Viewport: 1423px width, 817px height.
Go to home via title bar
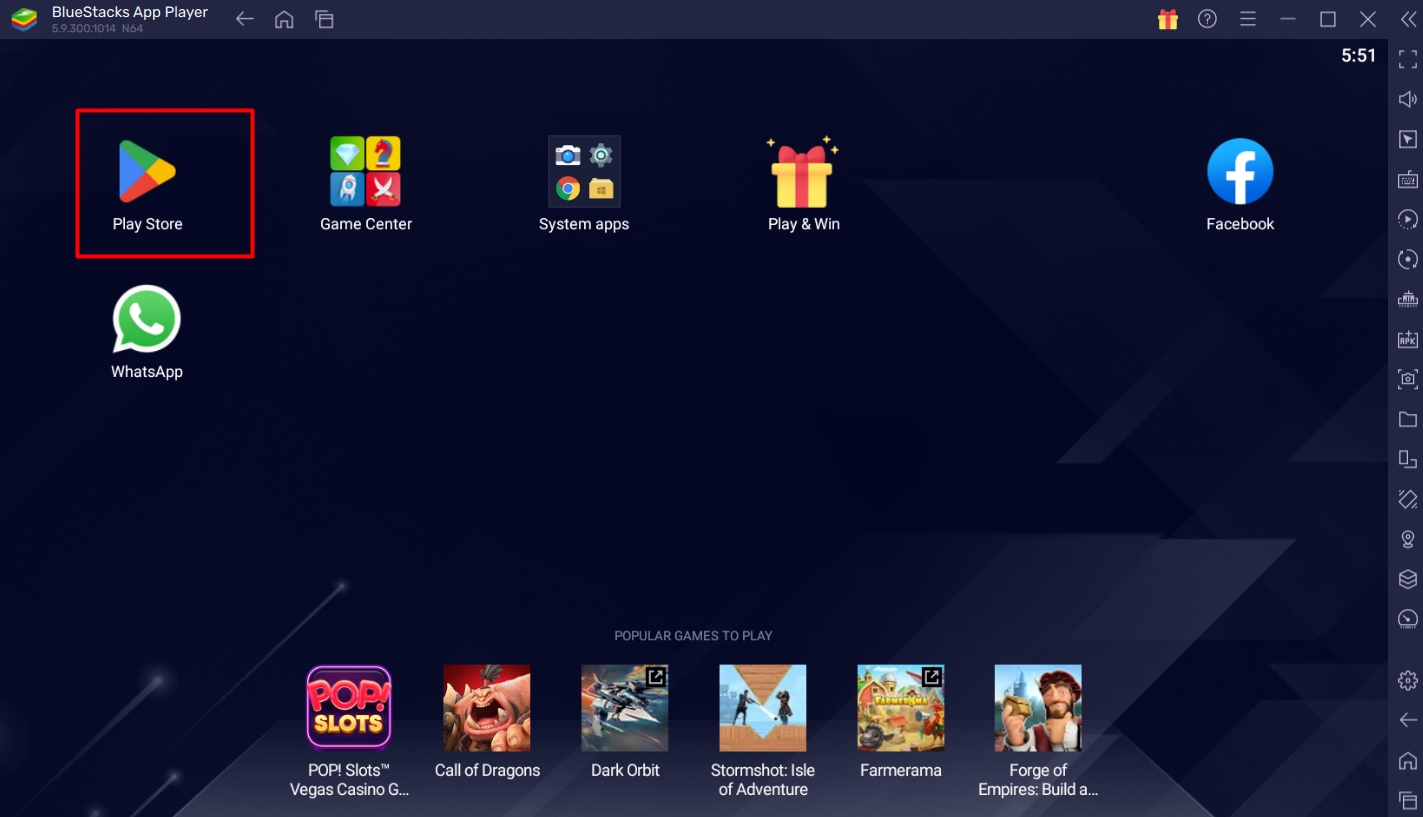click(284, 19)
